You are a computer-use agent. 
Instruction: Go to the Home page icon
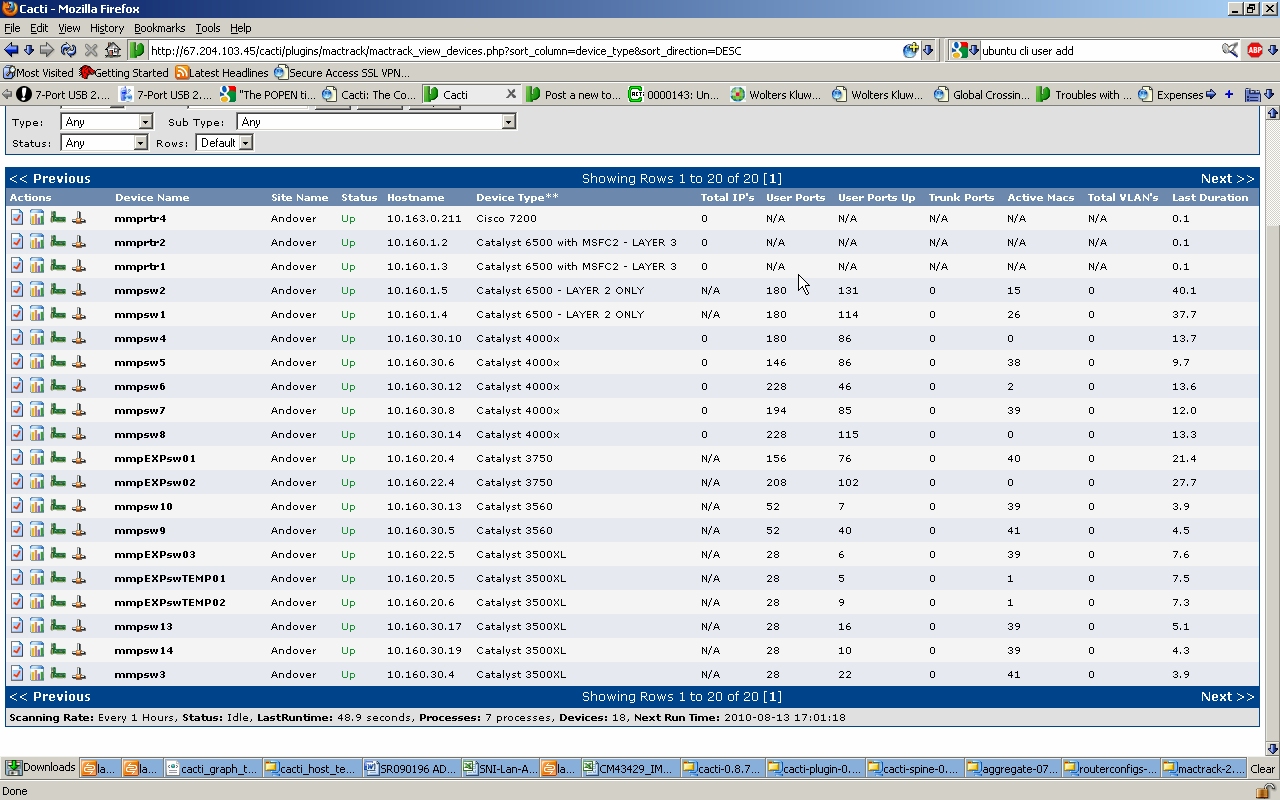point(113,50)
